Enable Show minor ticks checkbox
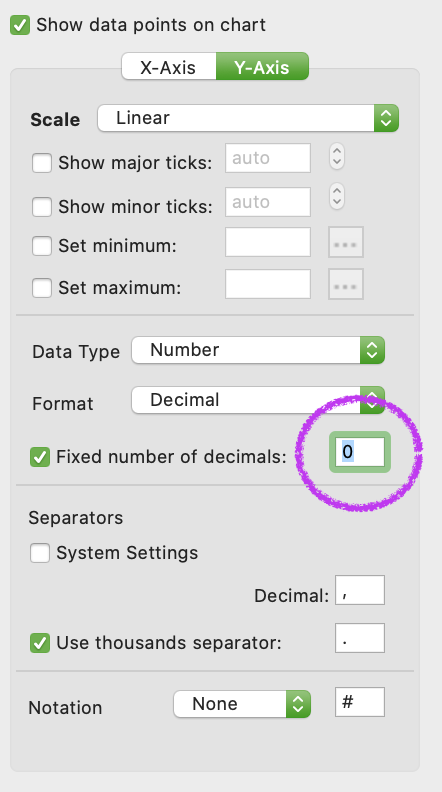This screenshot has height=792, width=442. point(42,207)
